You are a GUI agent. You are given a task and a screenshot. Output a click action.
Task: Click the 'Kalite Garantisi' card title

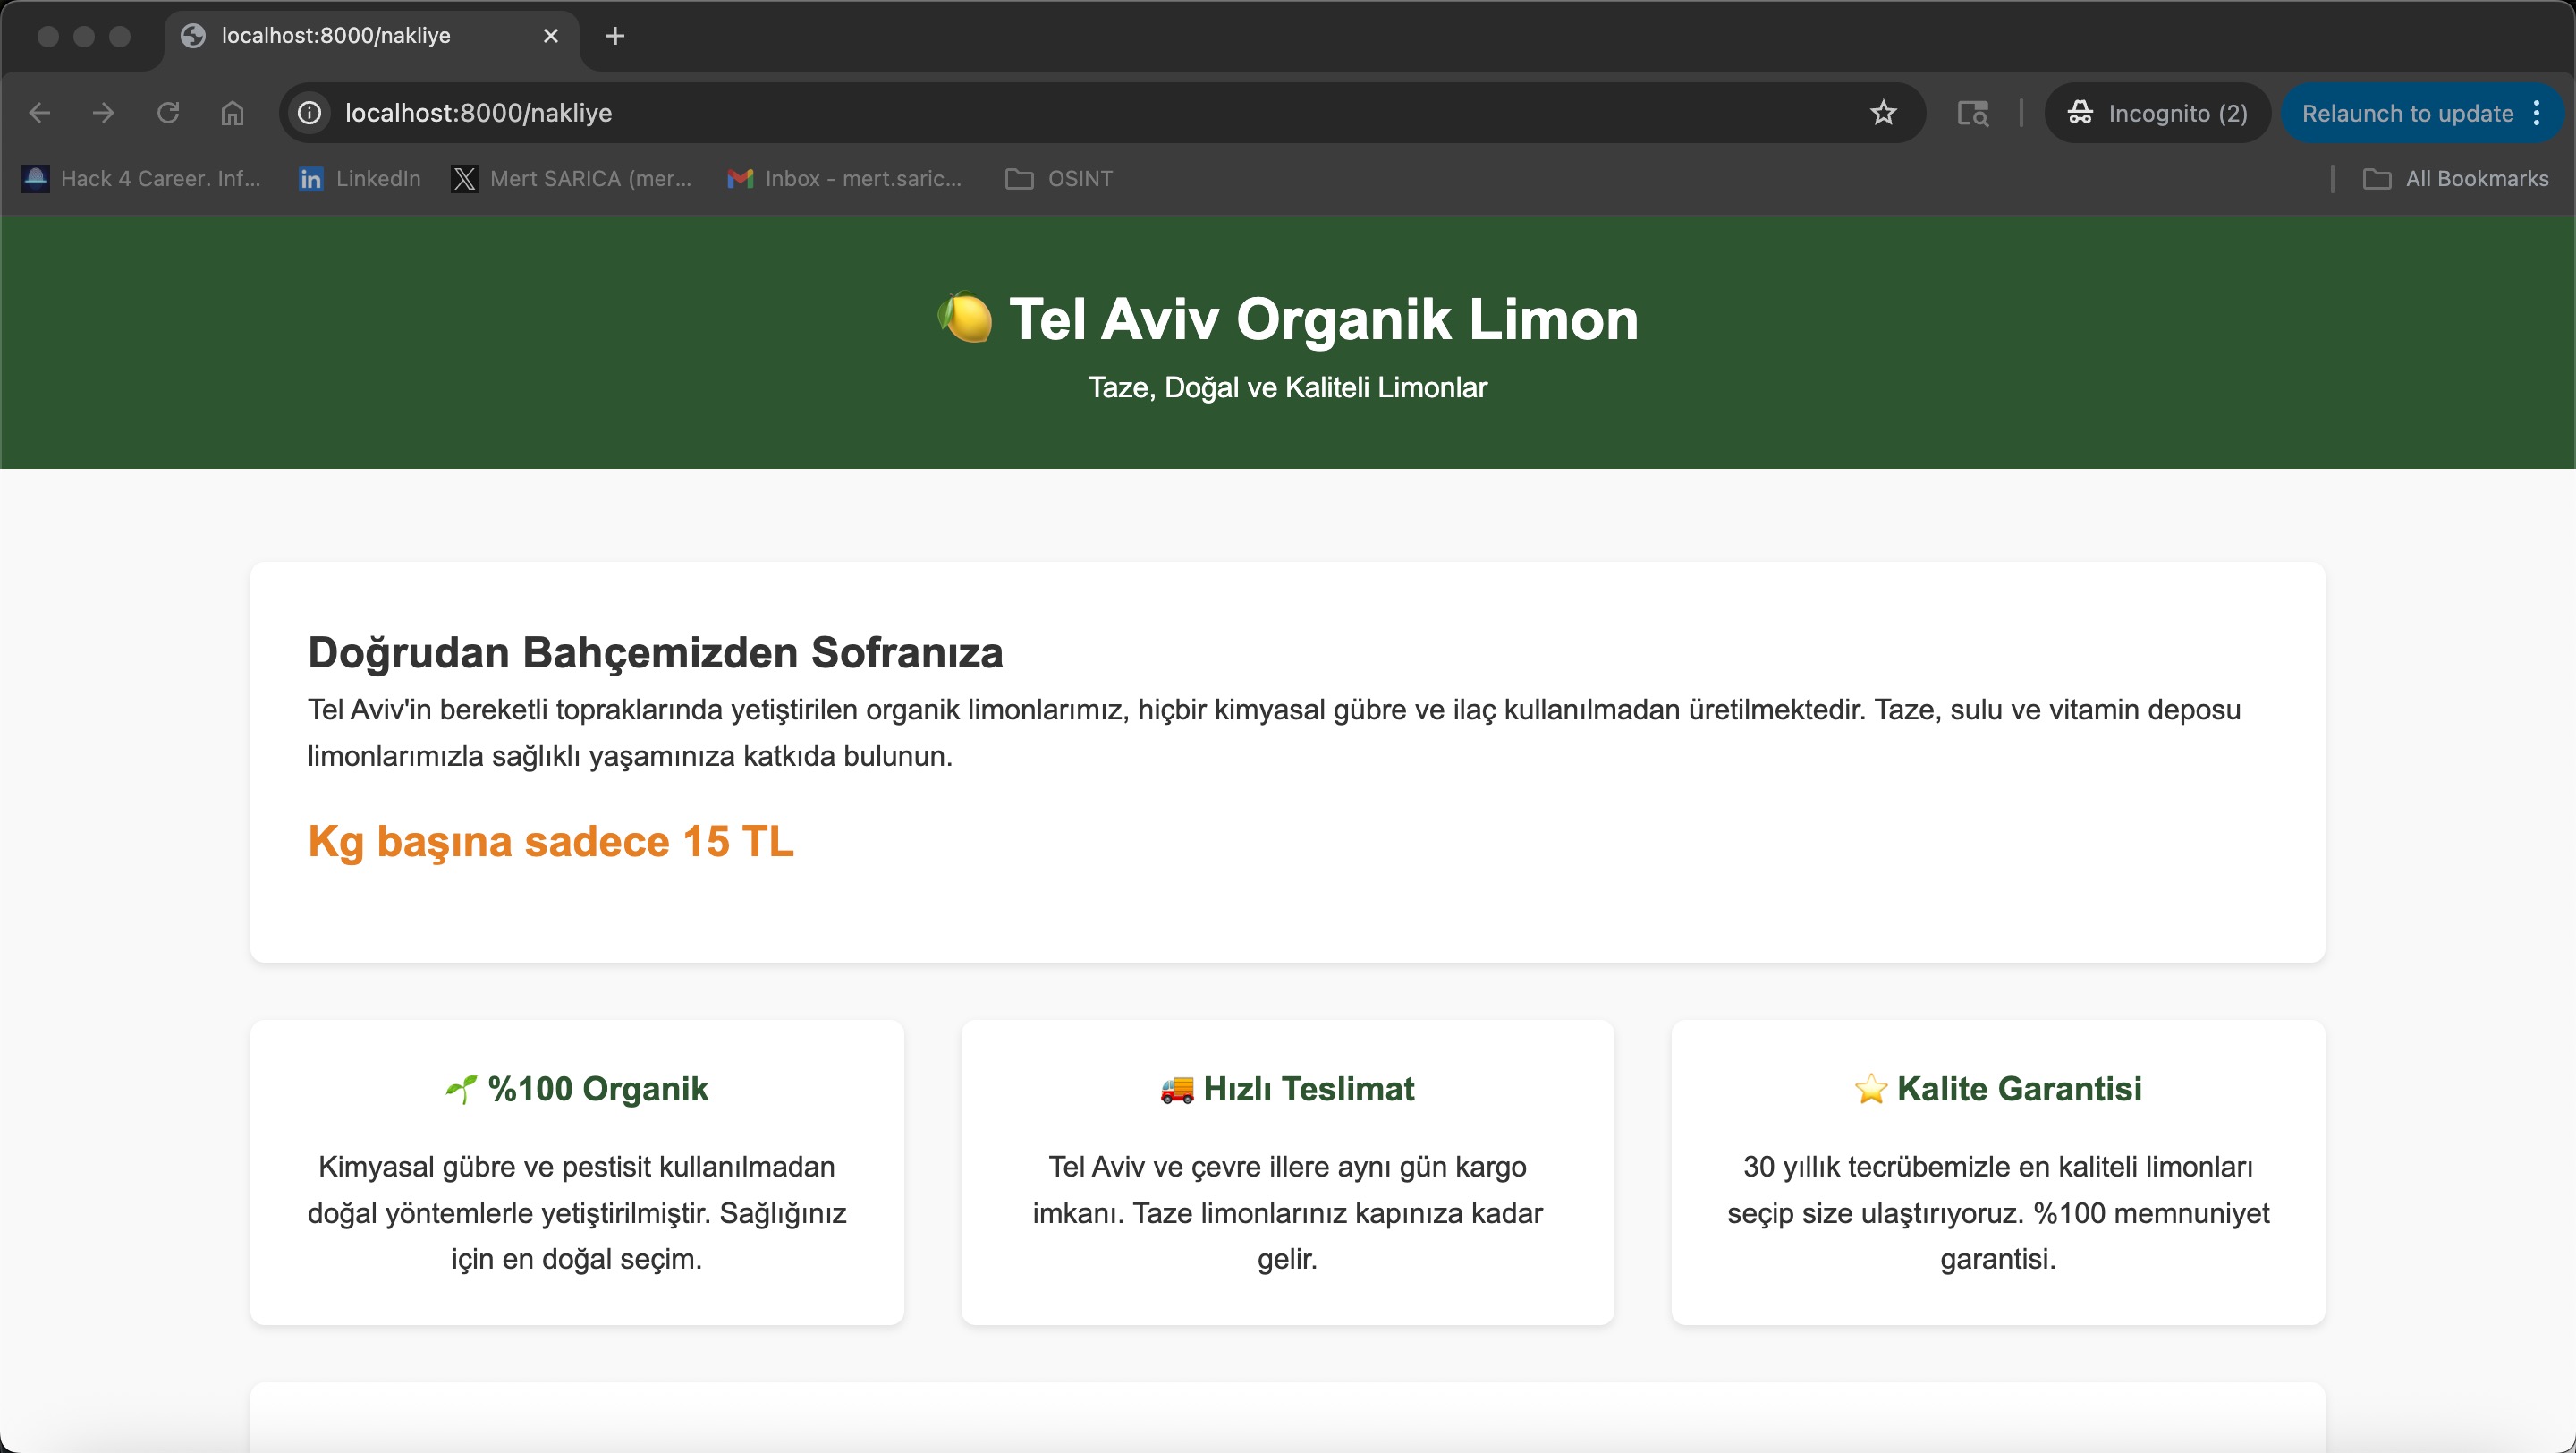[2019, 1088]
